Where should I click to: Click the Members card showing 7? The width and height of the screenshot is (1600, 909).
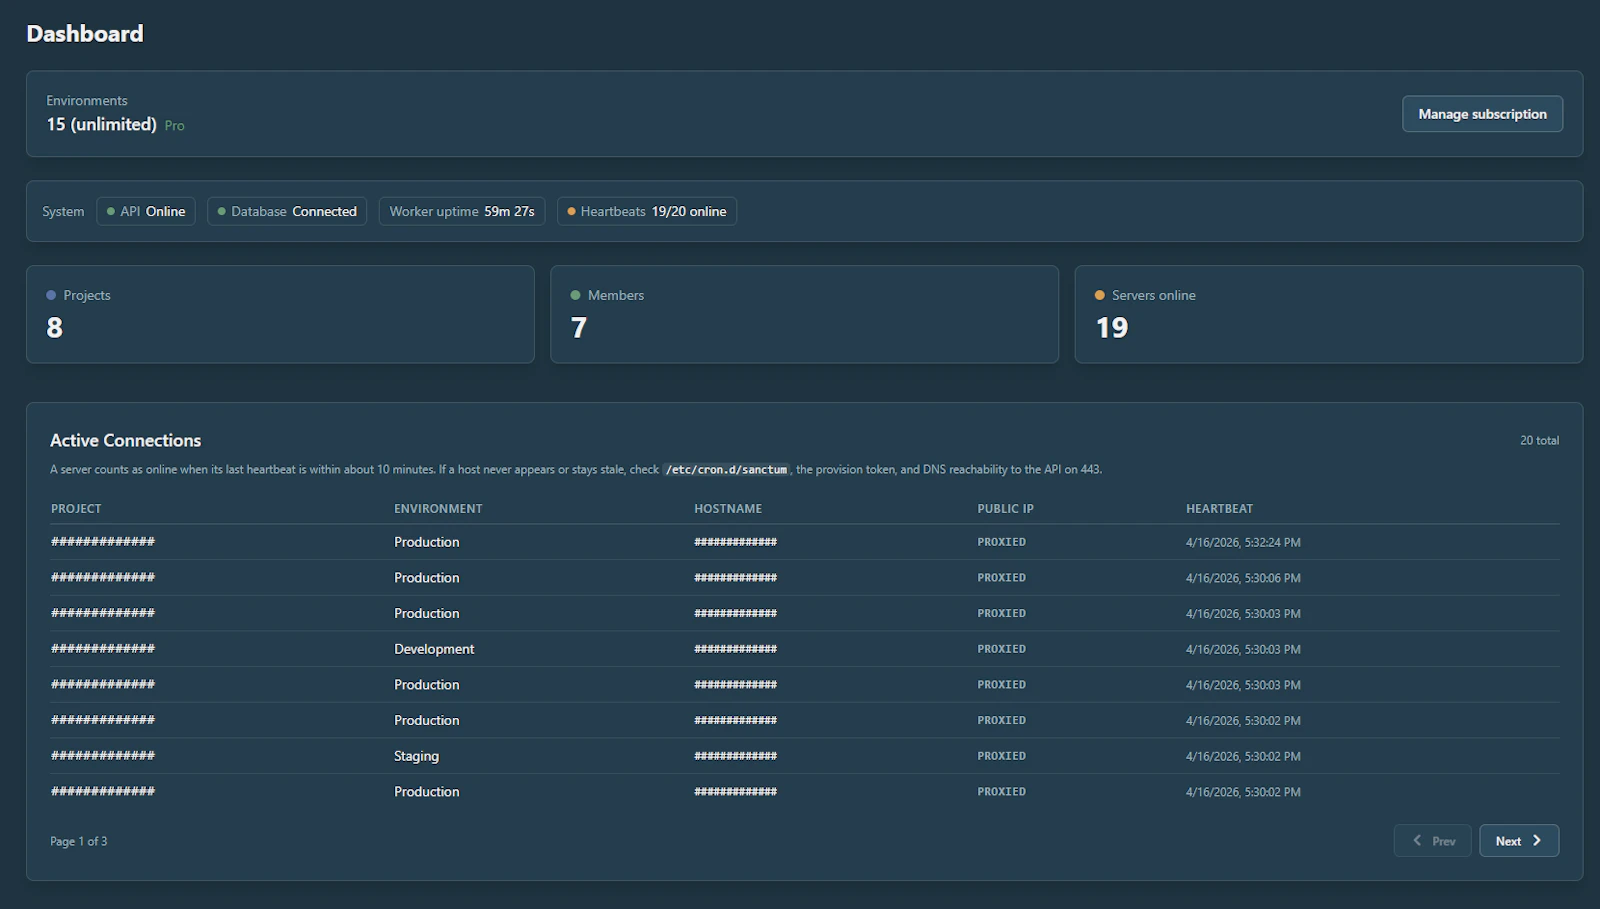[804, 314]
